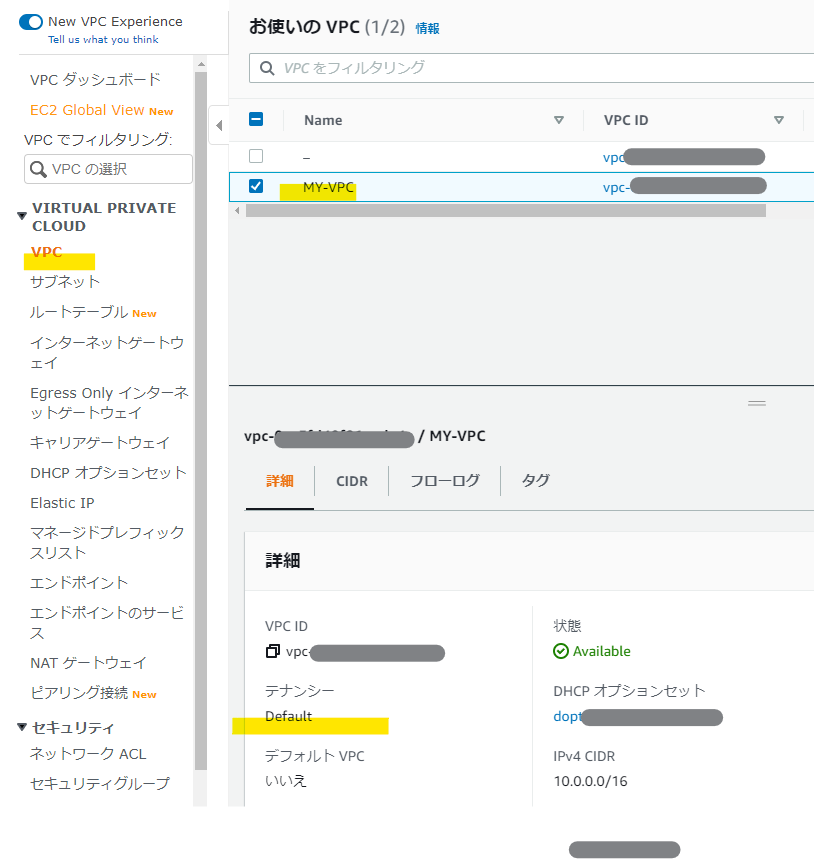The height and width of the screenshot is (859, 814).
Task: Collapse the セキュリティ section
Action: coord(22,727)
